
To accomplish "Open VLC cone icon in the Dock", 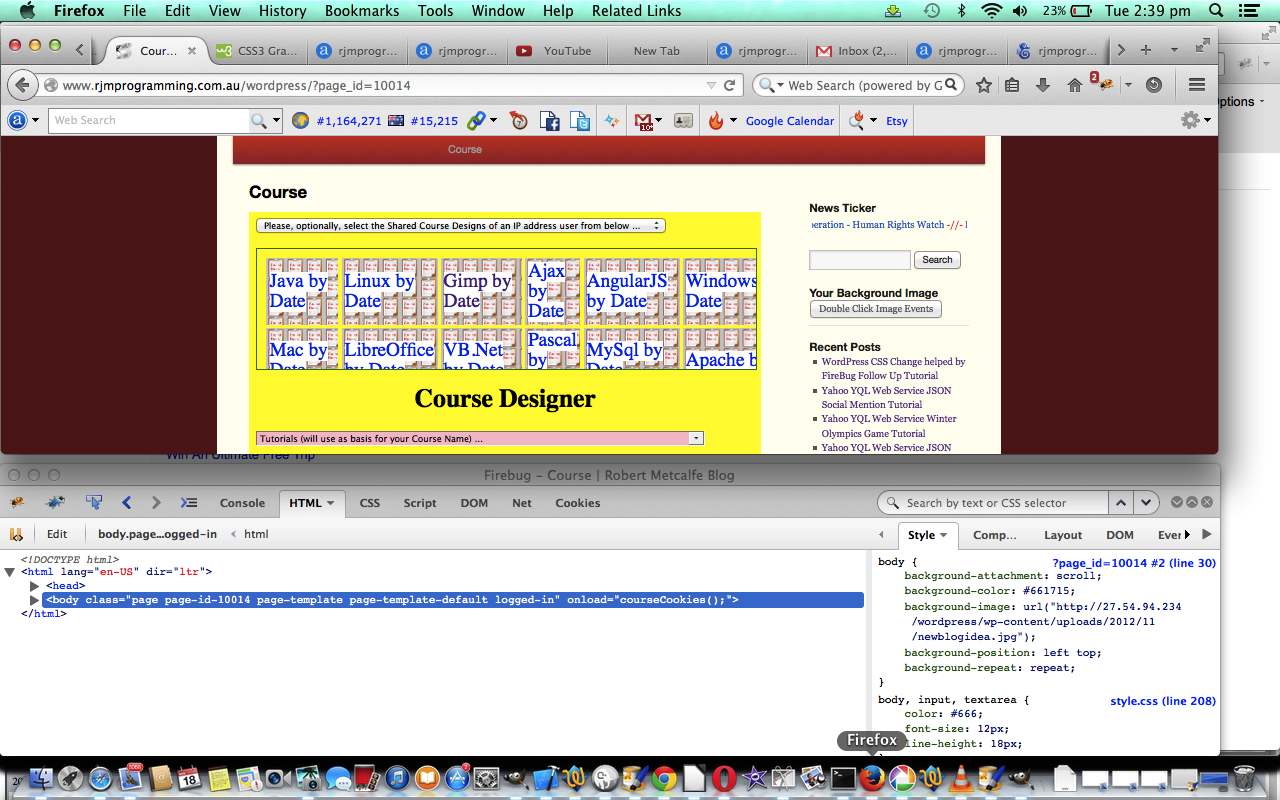I will click(x=961, y=778).
